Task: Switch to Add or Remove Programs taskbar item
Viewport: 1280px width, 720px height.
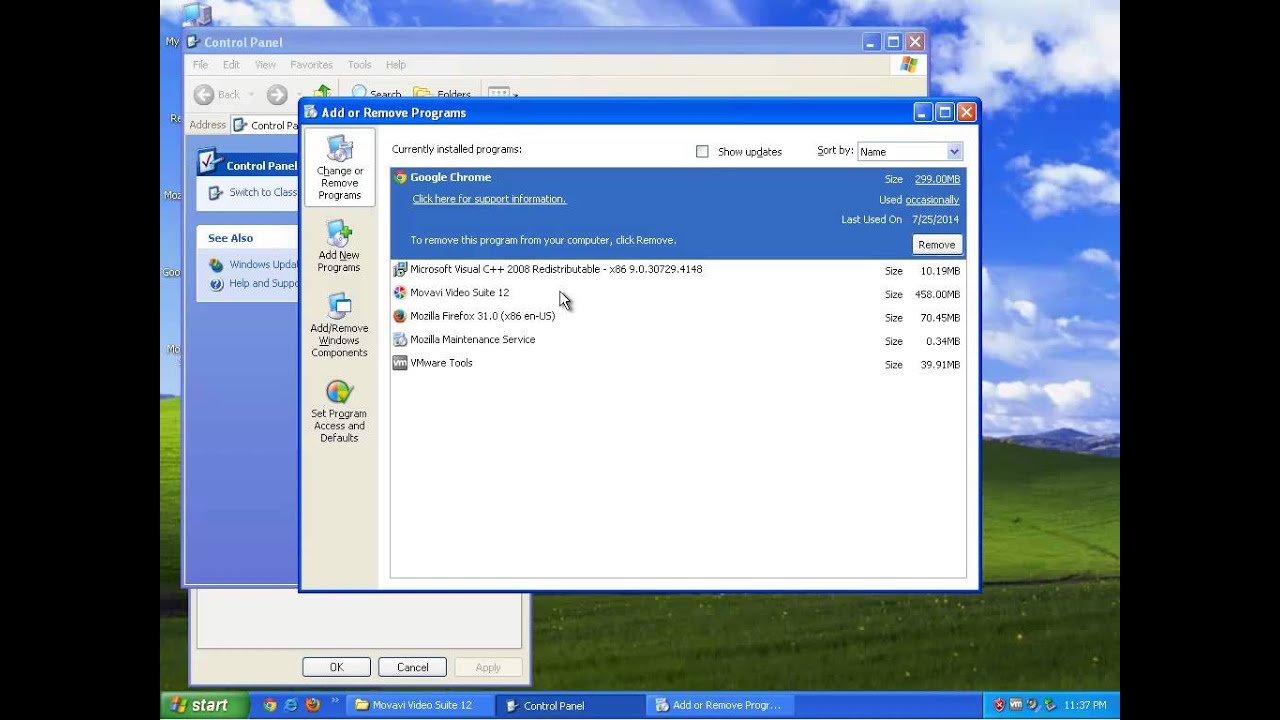Action: [721, 705]
